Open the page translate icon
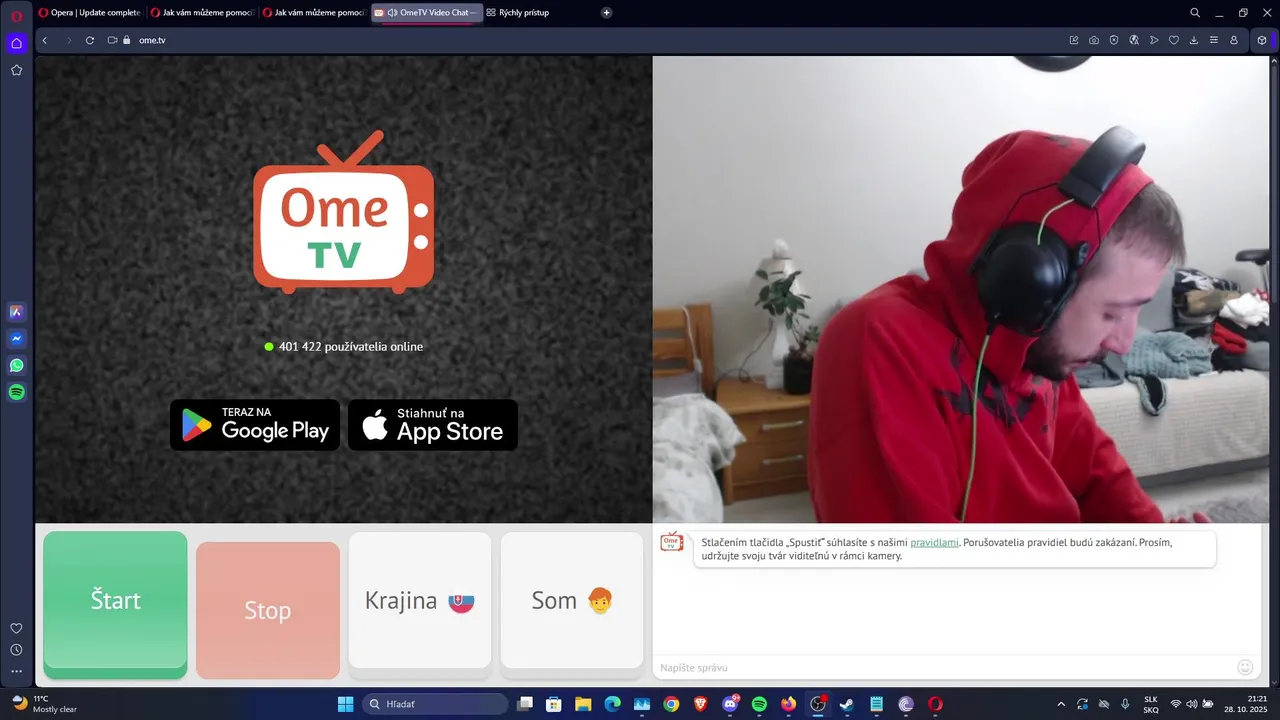 click(1134, 40)
